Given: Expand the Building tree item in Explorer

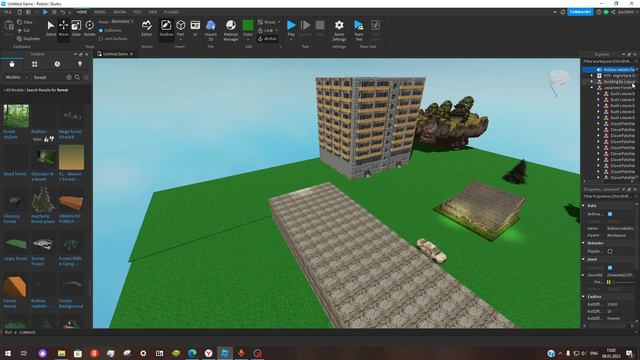Looking at the screenshot, I should pyautogui.click(x=591, y=82).
